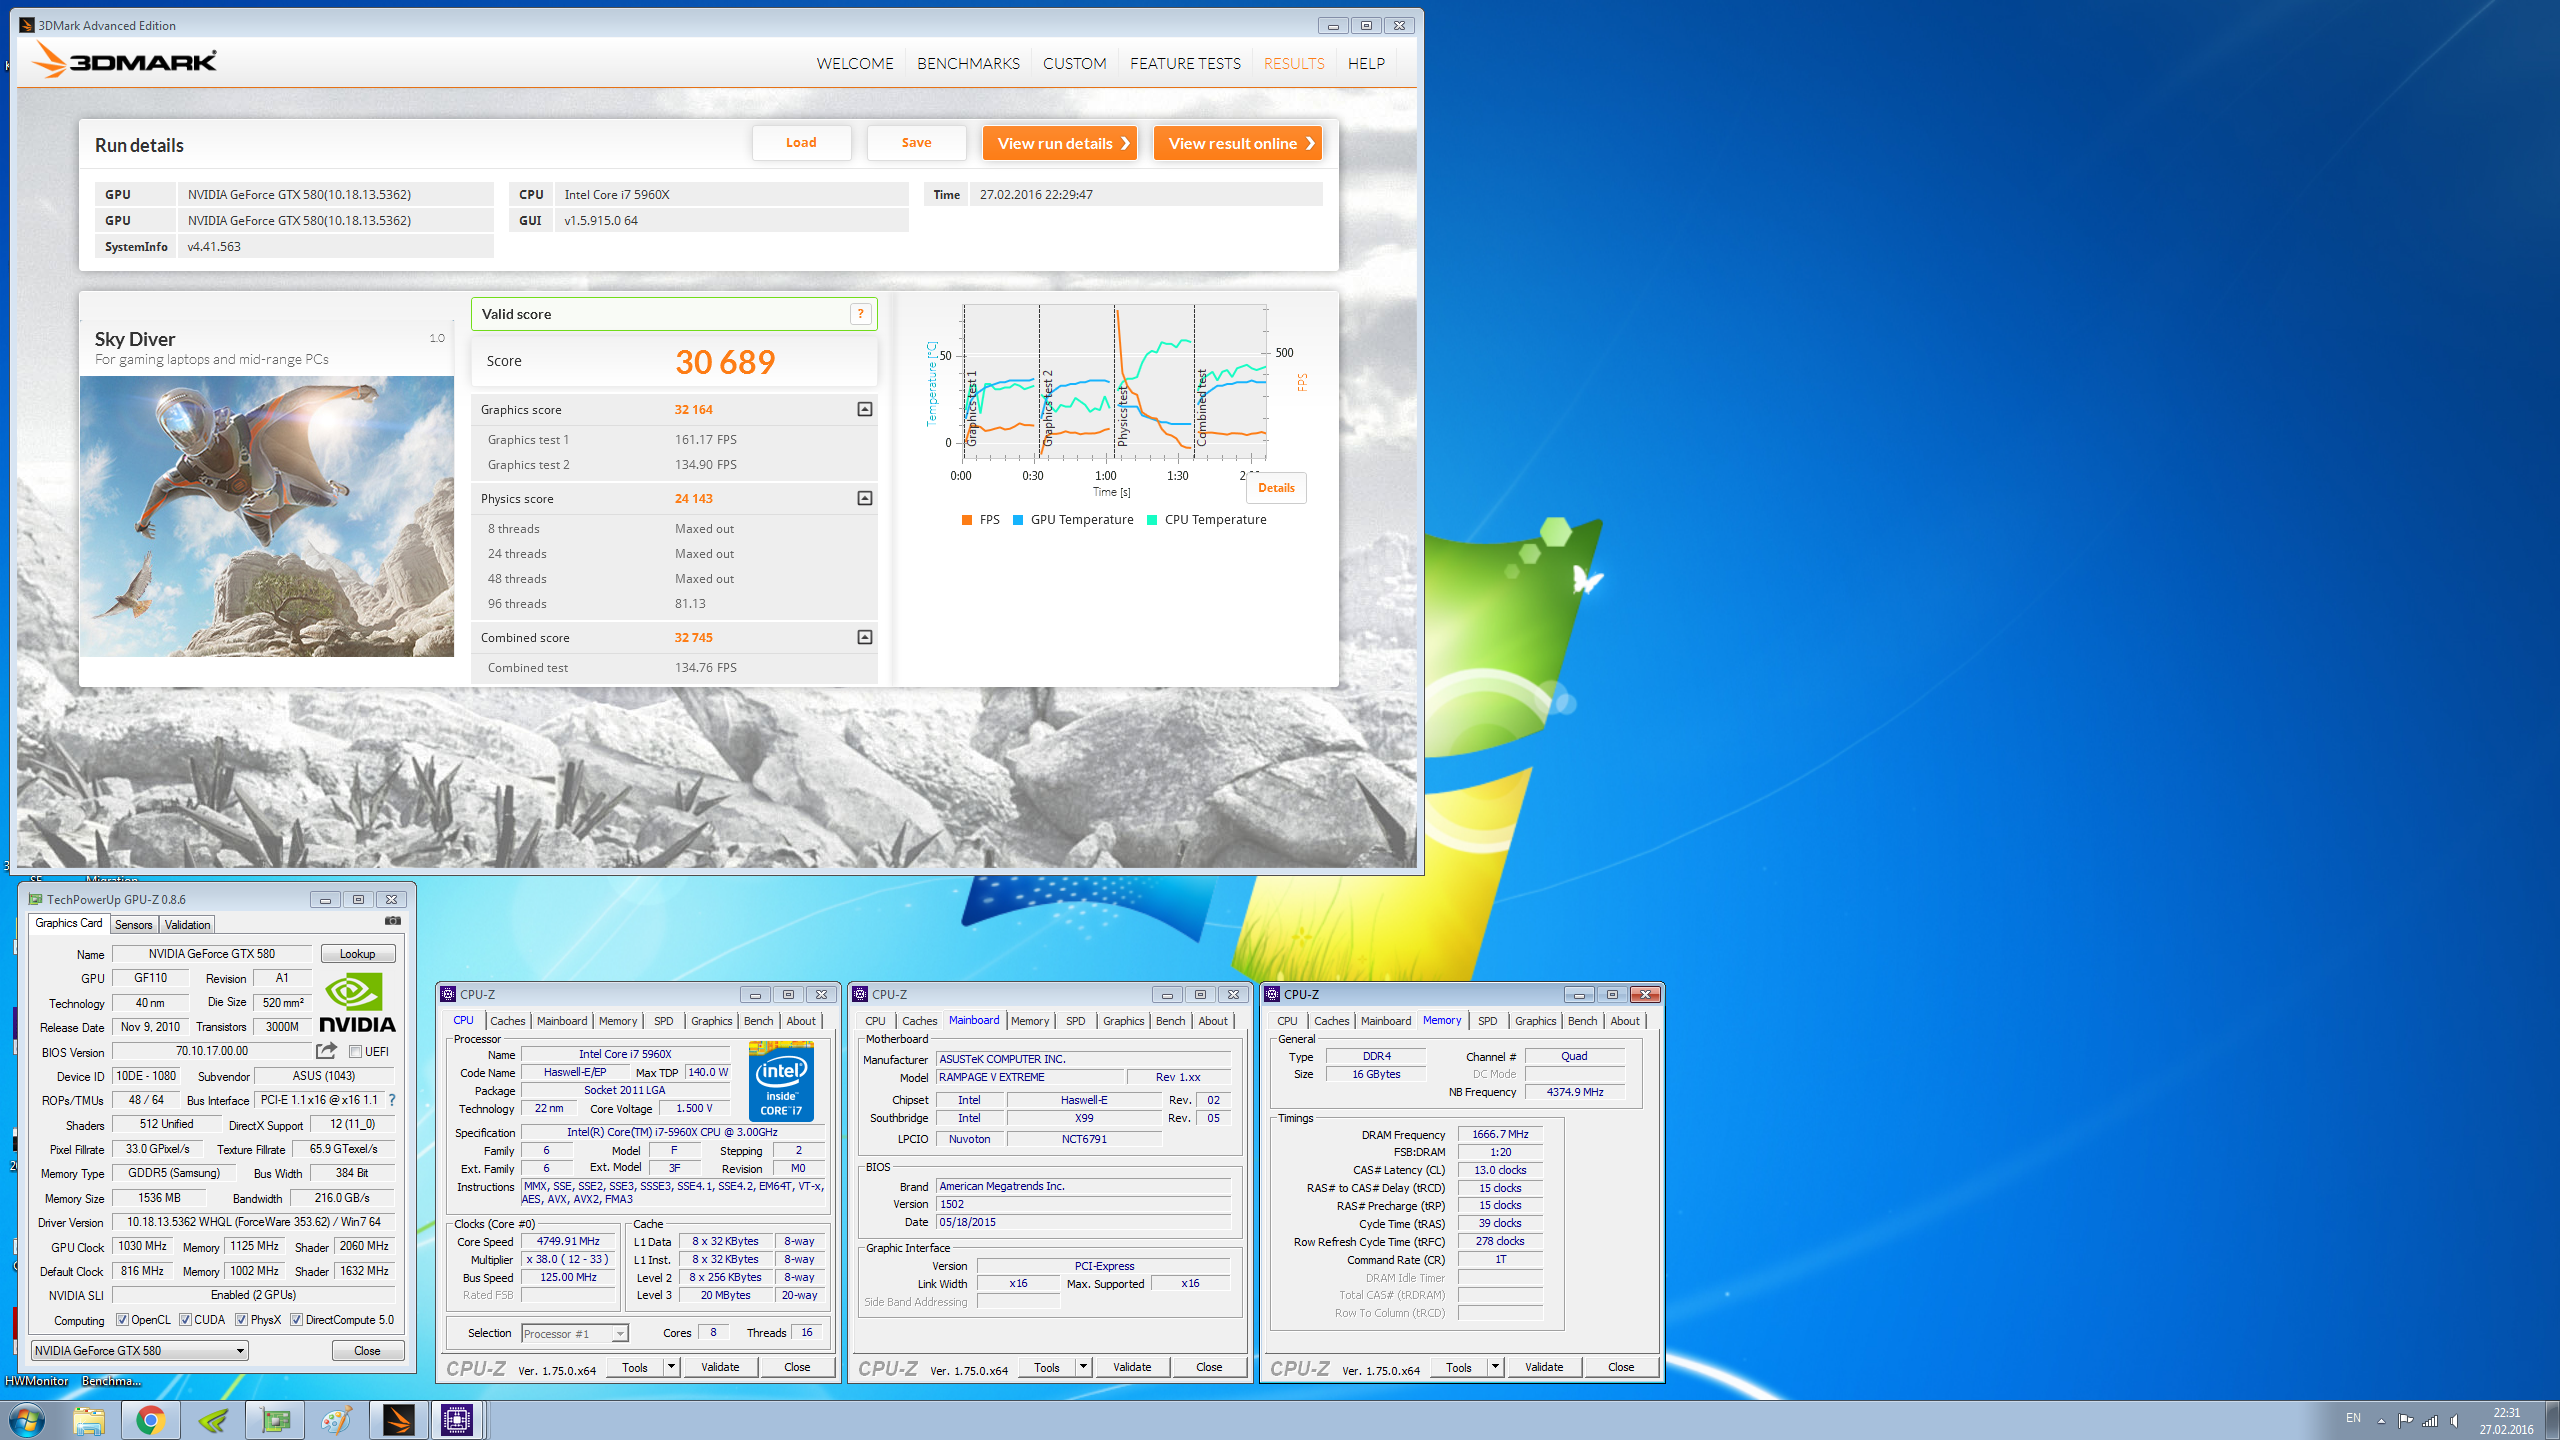Switch to 3DMark via its taskbar icon
2560x1440 pixels.
[399, 1420]
